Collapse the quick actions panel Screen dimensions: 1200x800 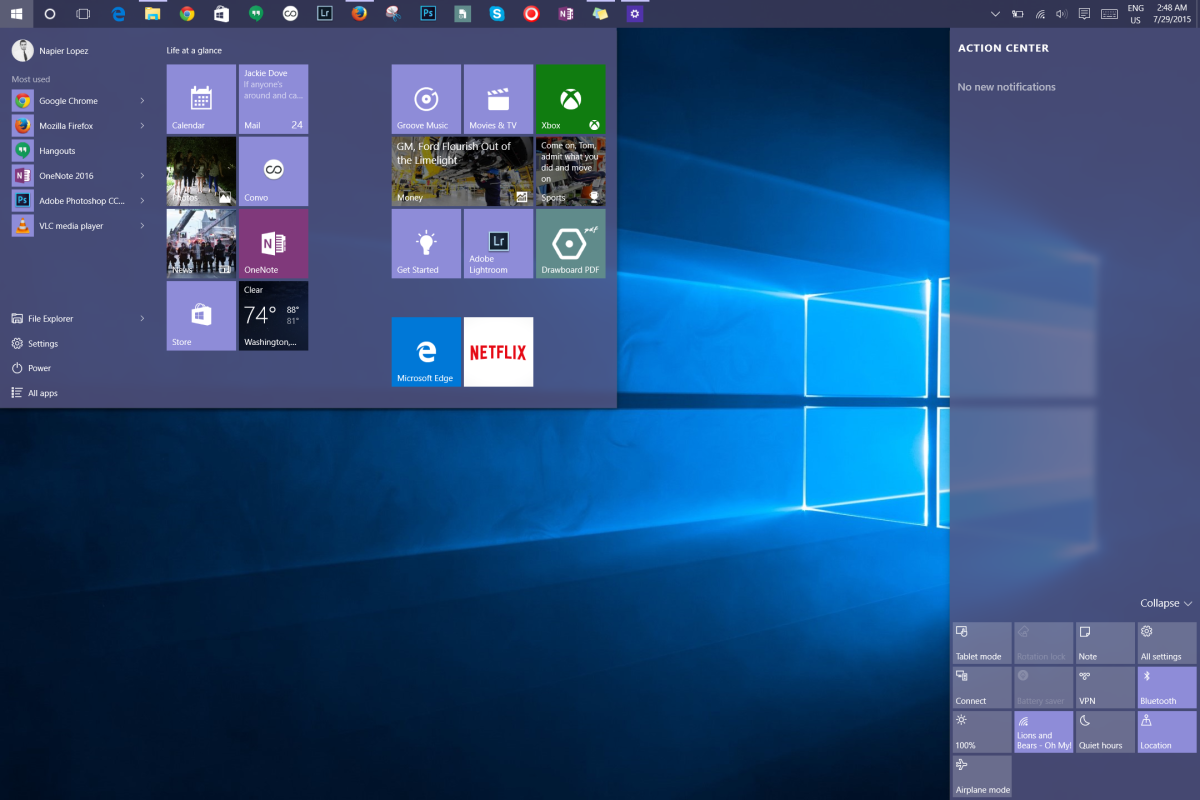pos(1166,604)
